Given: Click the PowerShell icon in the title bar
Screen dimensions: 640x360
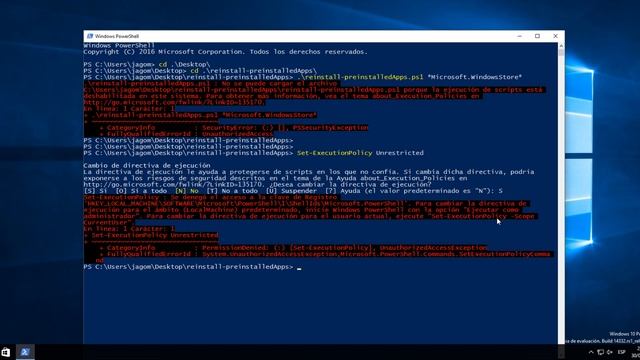Looking at the screenshot, I should click(x=90, y=36).
